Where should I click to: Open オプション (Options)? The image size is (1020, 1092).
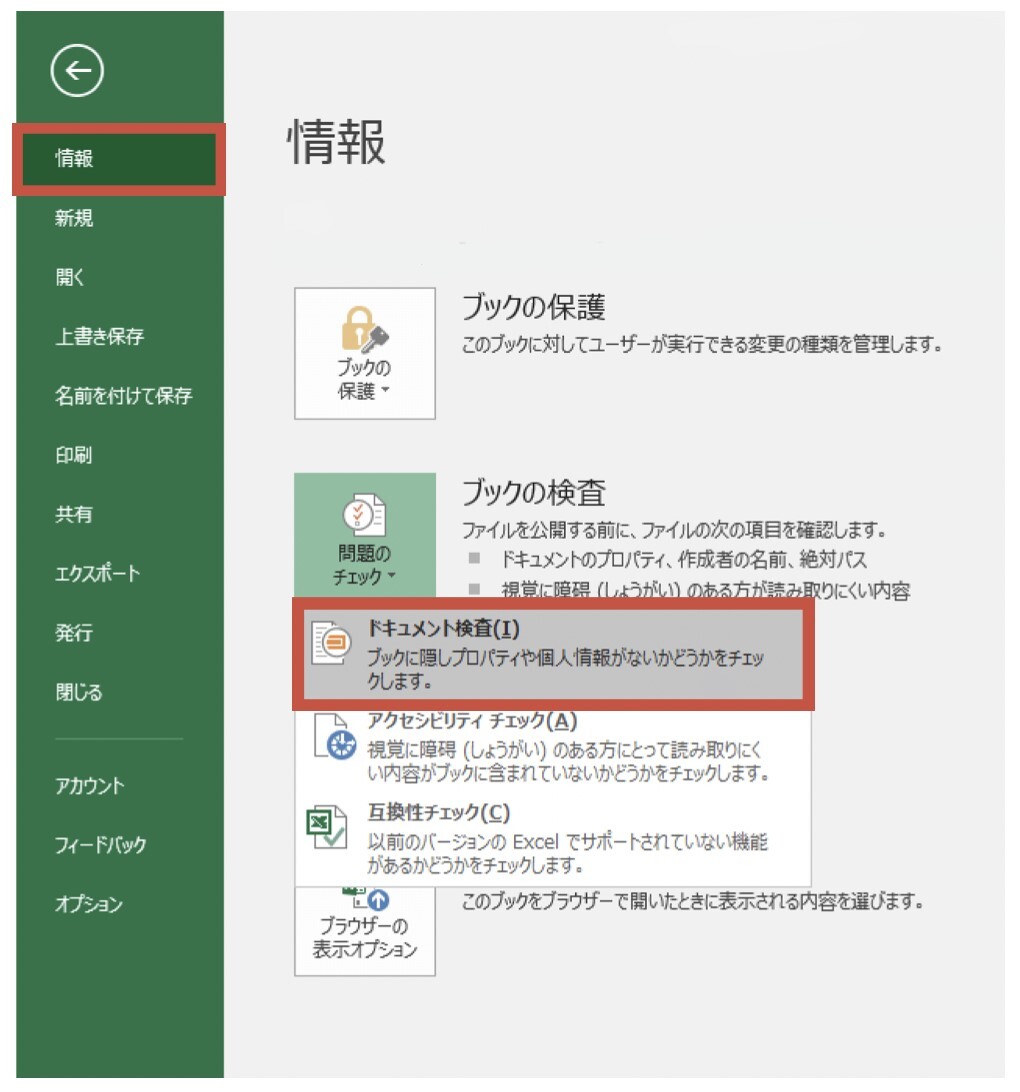point(77,904)
